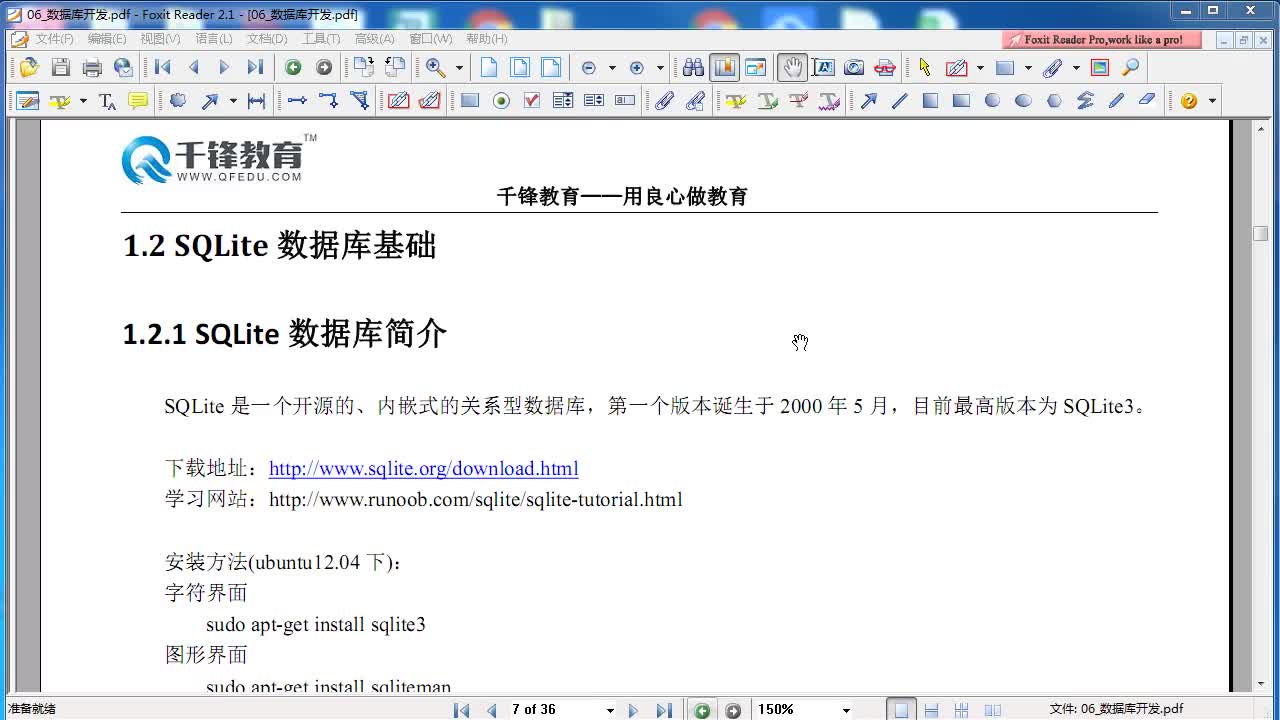This screenshot has height=720, width=1280.
Task: Click the Rotate view clockwise icon
Action: pos(364,68)
